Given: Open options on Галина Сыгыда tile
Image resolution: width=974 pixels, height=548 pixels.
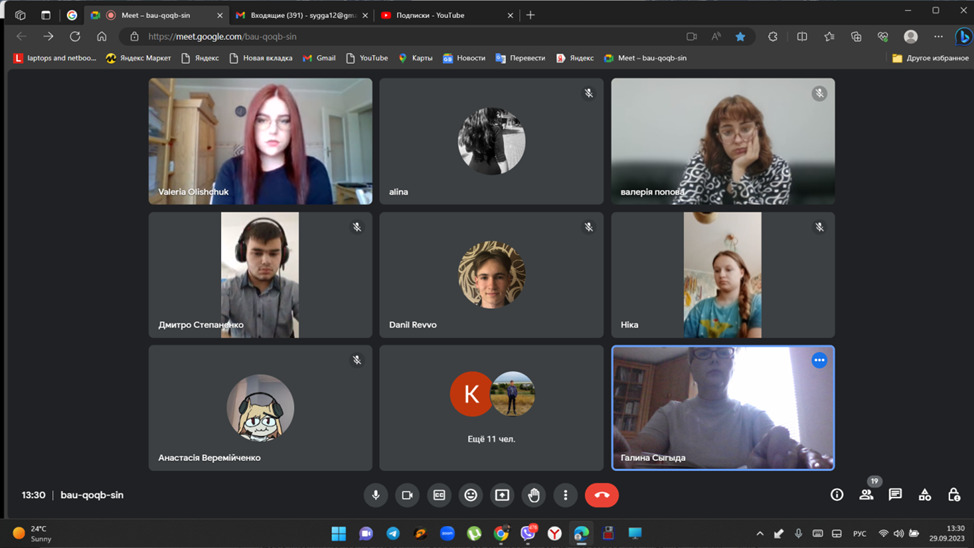Looking at the screenshot, I should 819,360.
